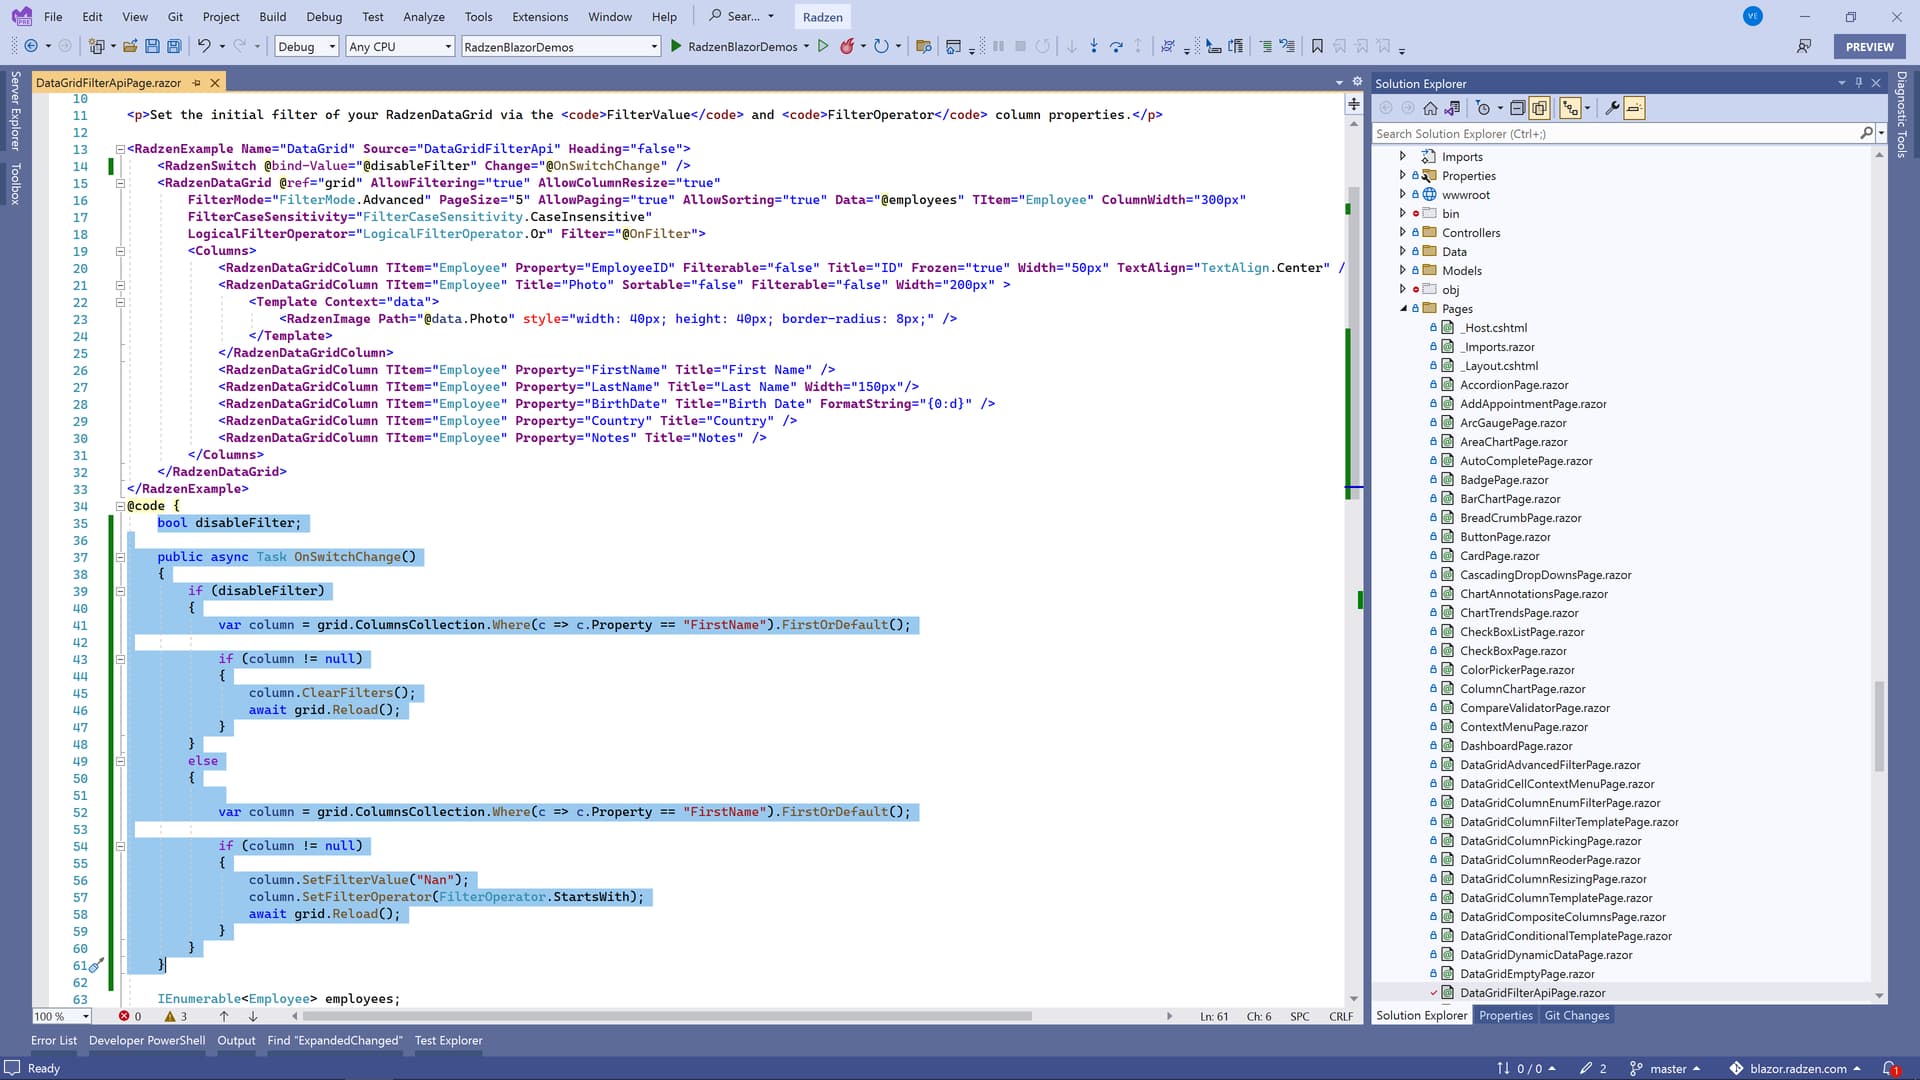Screen dimensions: 1920x1080
Task: Expand the Controllers folder
Action: point(1402,232)
